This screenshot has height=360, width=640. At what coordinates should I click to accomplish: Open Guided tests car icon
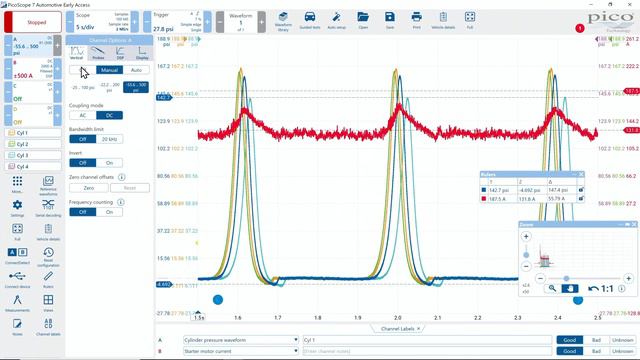(x=310, y=21)
